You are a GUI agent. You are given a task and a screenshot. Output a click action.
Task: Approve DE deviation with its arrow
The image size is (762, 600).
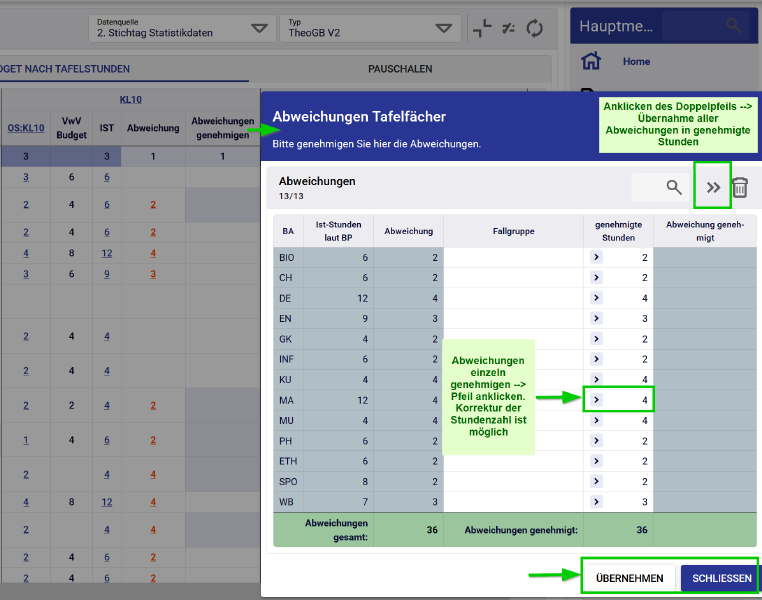[x=596, y=298]
